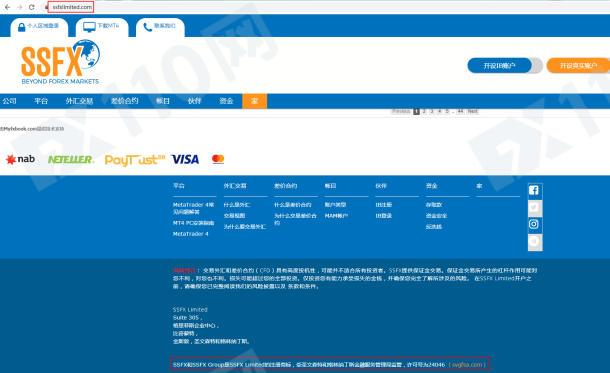Open 存取款 footer link

pyautogui.click(x=434, y=205)
